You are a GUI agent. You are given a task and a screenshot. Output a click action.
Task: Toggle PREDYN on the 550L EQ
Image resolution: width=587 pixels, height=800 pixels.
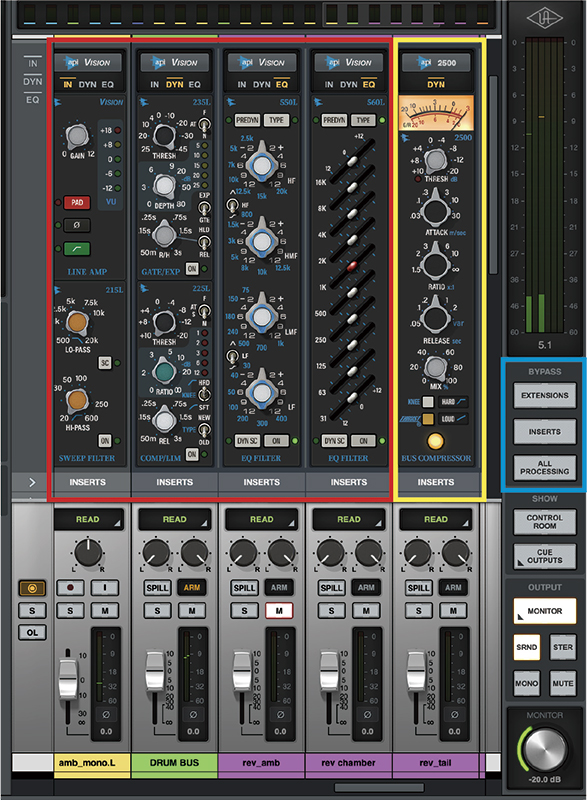click(x=247, y=120)
